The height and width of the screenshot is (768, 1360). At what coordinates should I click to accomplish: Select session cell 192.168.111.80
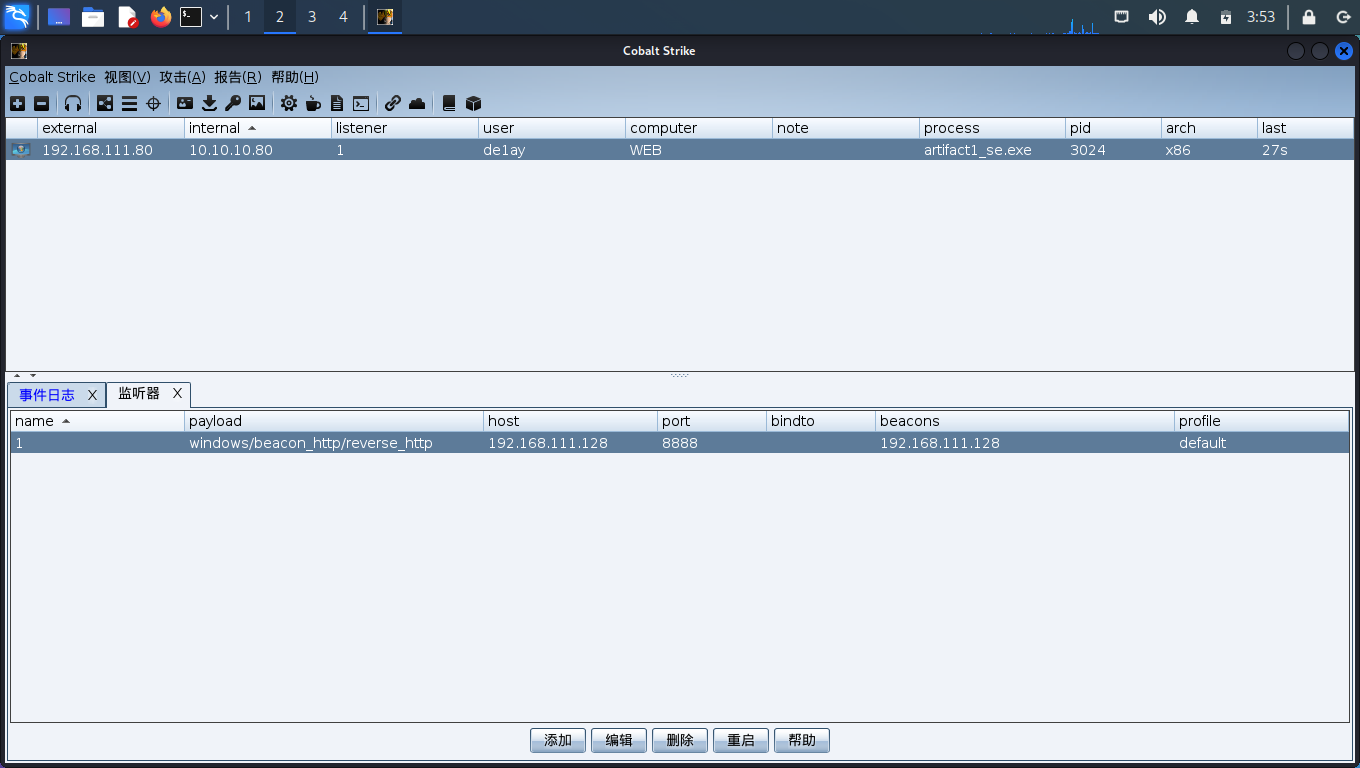pos(111,150)
